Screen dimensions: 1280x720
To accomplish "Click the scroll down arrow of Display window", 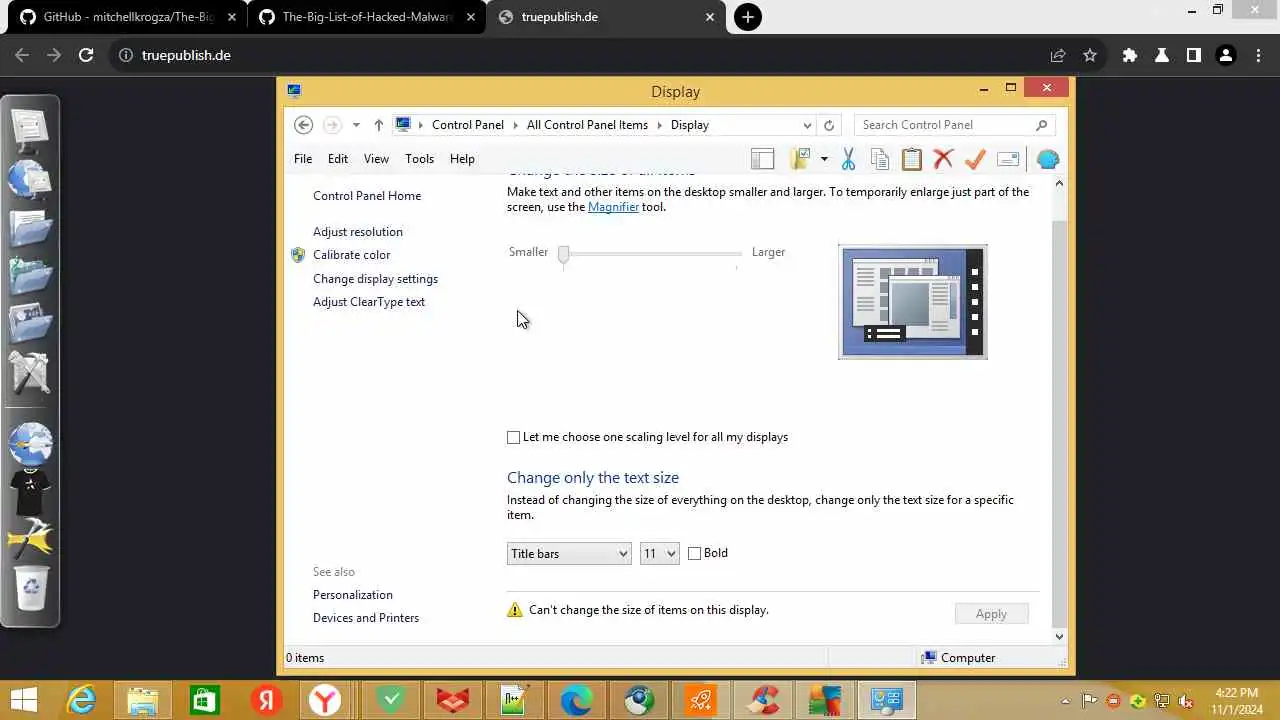I will [x=1060, y=636].
